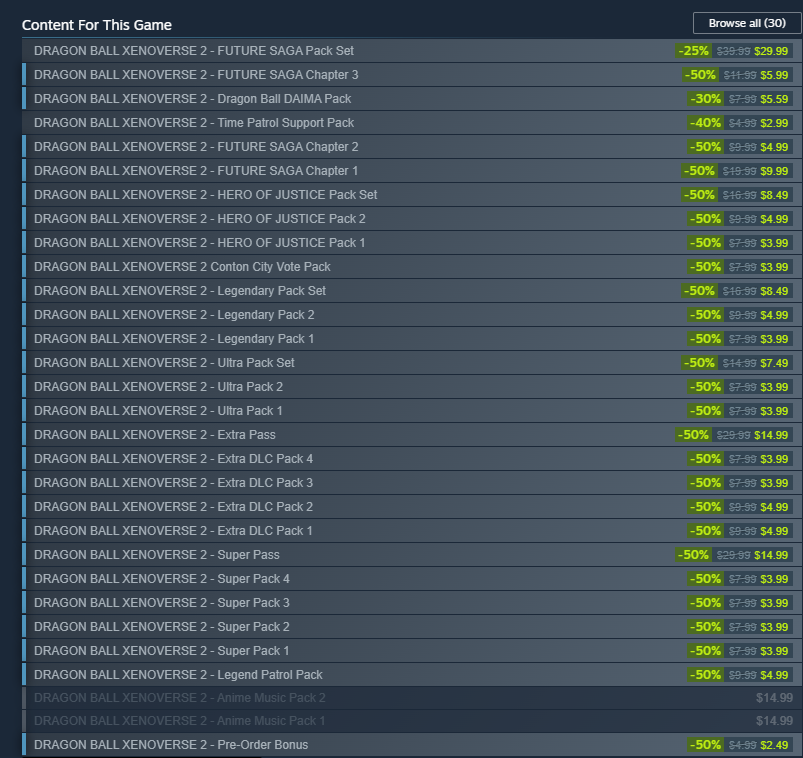Click $14.99 price of Anime Music Pack 2
The image size is (803, 758).
pos(774,698)
